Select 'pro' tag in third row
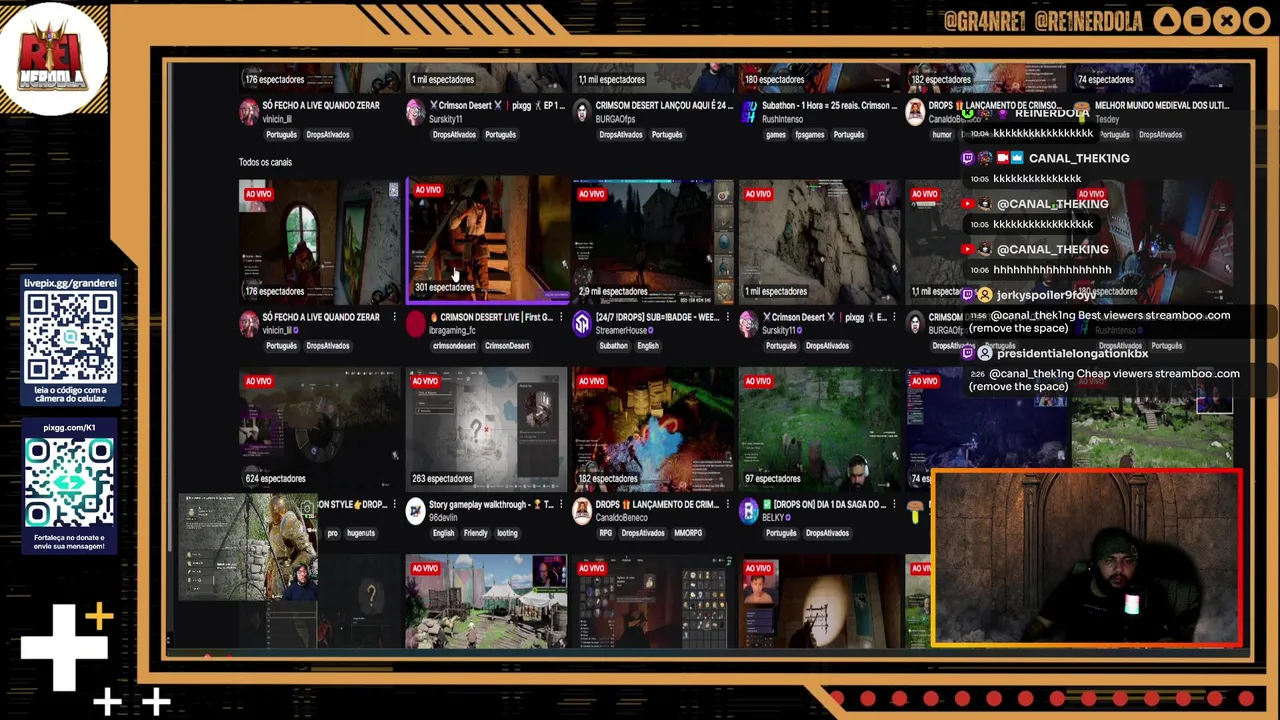 (x=331, y=533)
